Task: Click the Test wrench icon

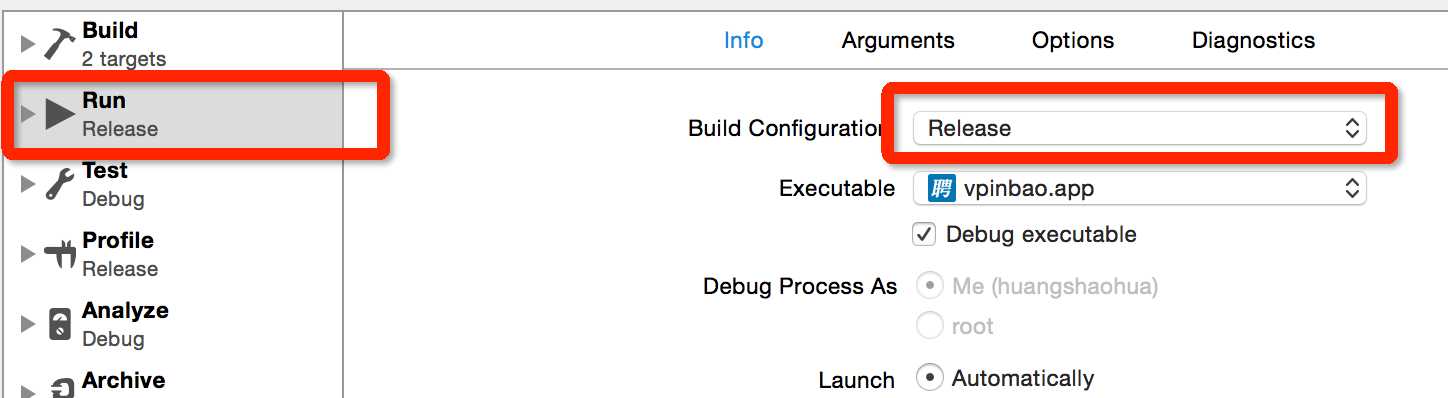Action: click(60, 184)
